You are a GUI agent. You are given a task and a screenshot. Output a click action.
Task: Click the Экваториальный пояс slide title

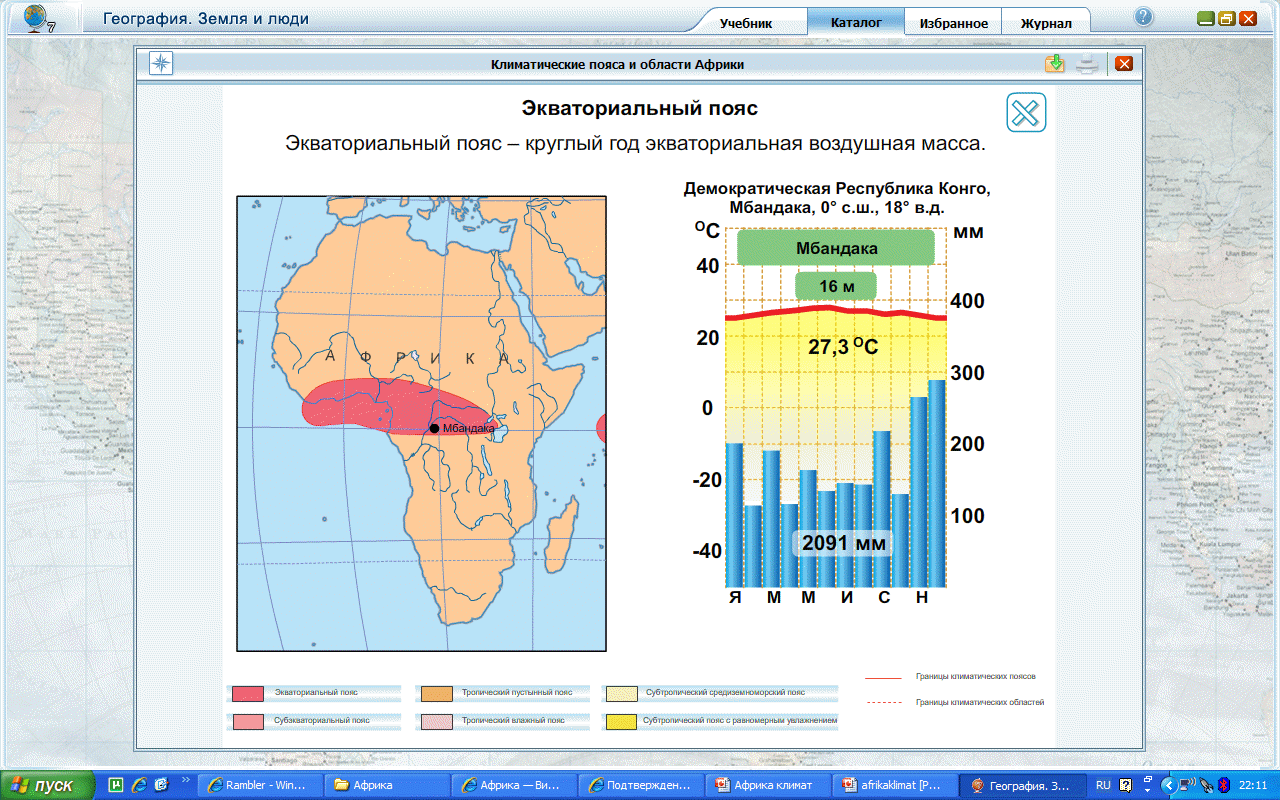point(641,108)
